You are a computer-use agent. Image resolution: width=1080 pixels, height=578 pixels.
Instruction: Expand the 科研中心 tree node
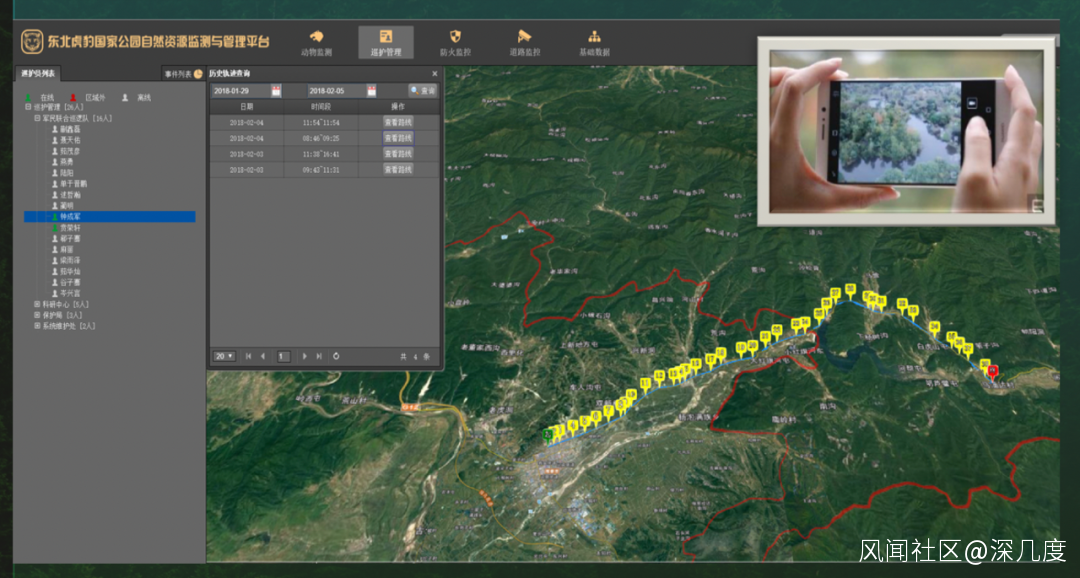click(x=38, y=304)
